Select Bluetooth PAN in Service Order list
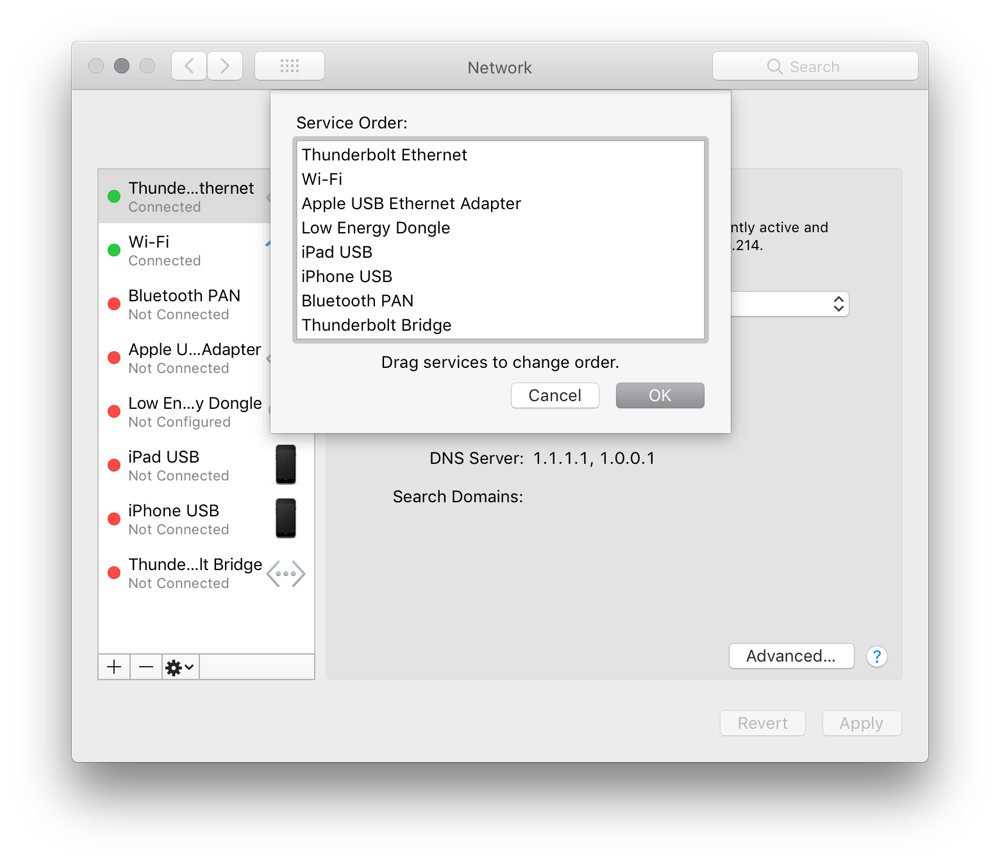 click(501, 300)
